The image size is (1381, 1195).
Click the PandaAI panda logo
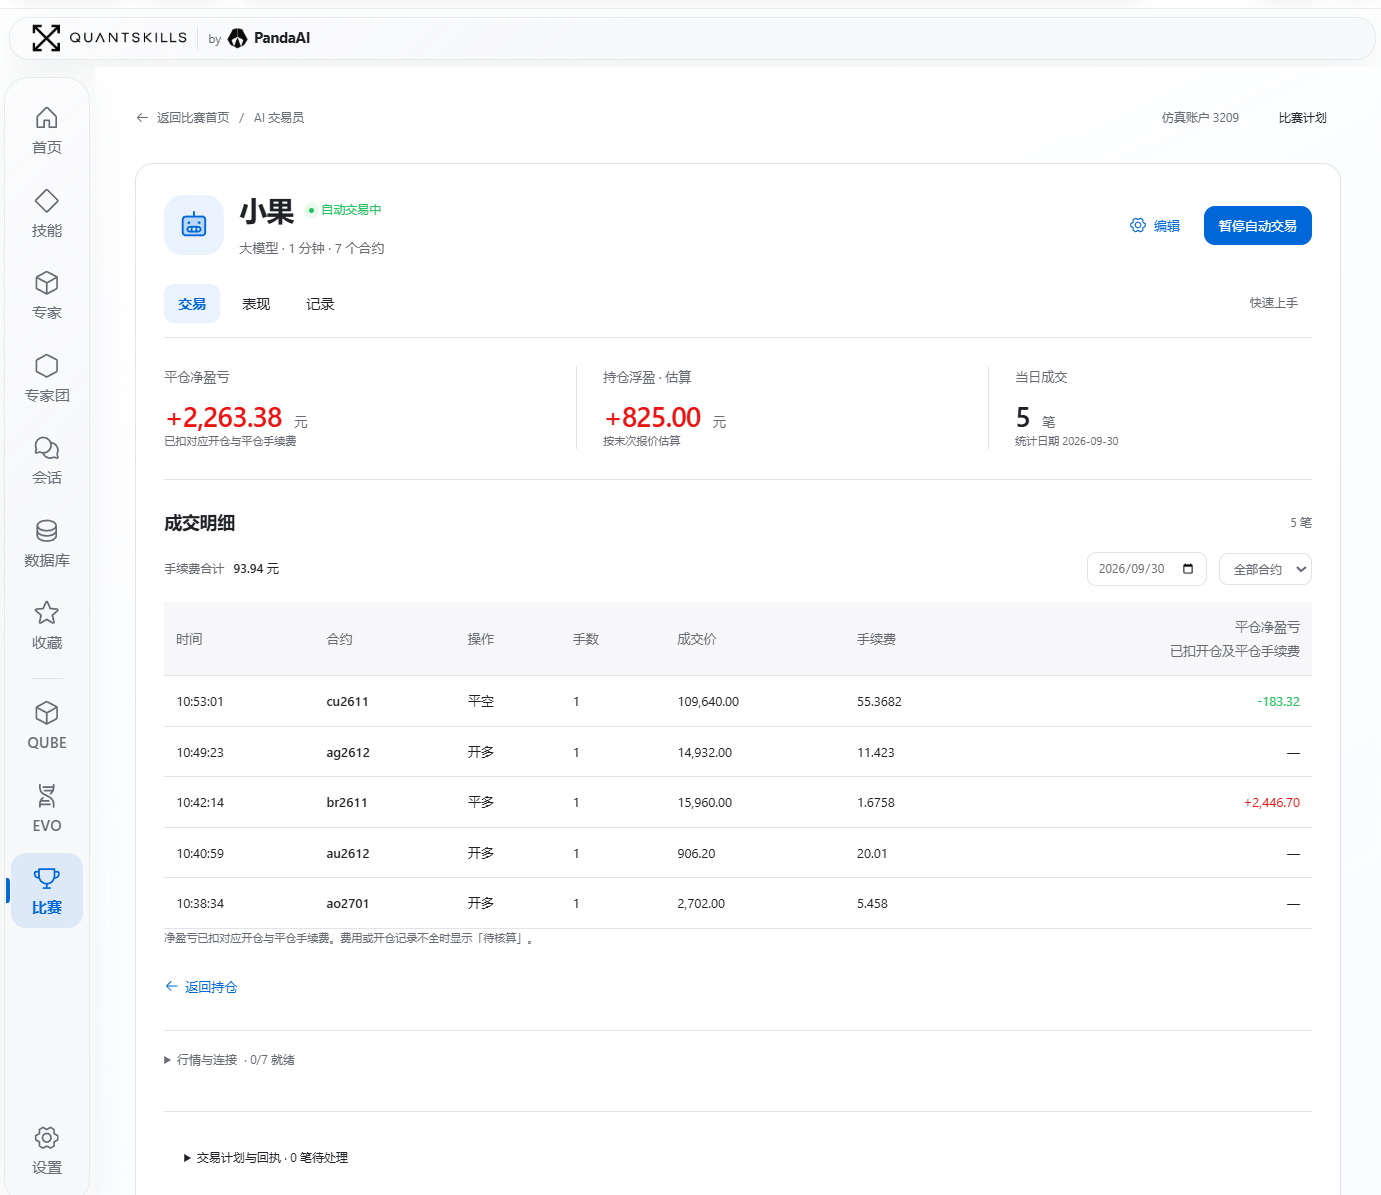238,38
